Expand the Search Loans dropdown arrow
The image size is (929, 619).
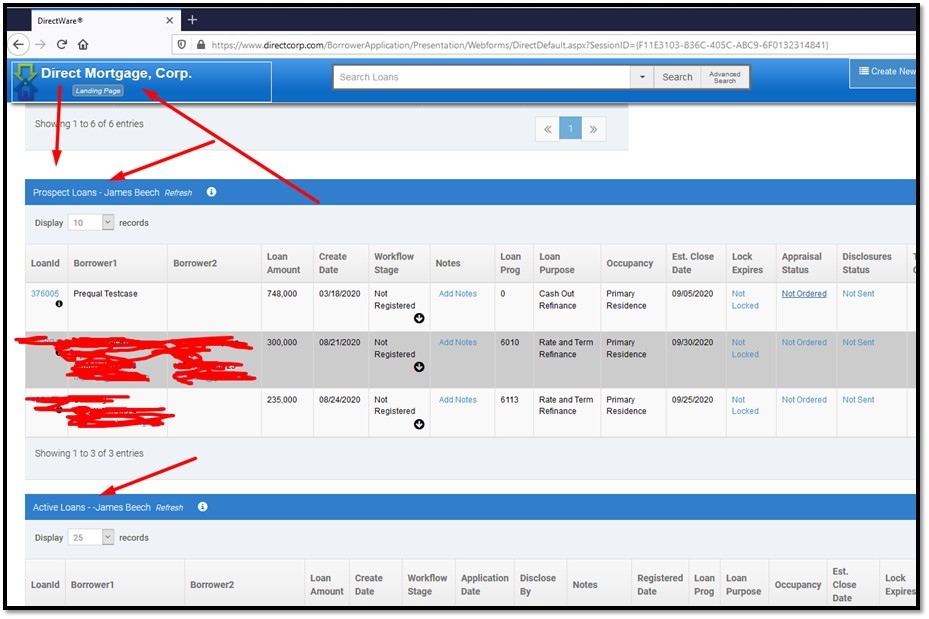coord(642,77)
